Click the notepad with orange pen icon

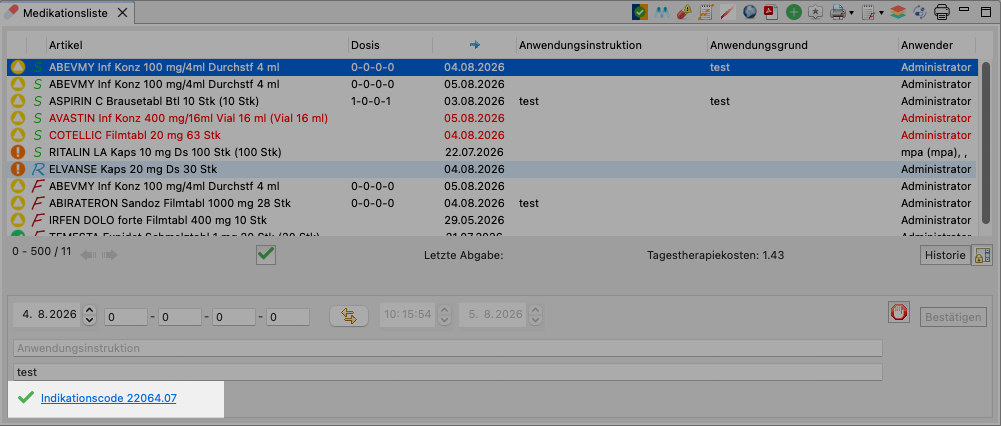[705, 11]
